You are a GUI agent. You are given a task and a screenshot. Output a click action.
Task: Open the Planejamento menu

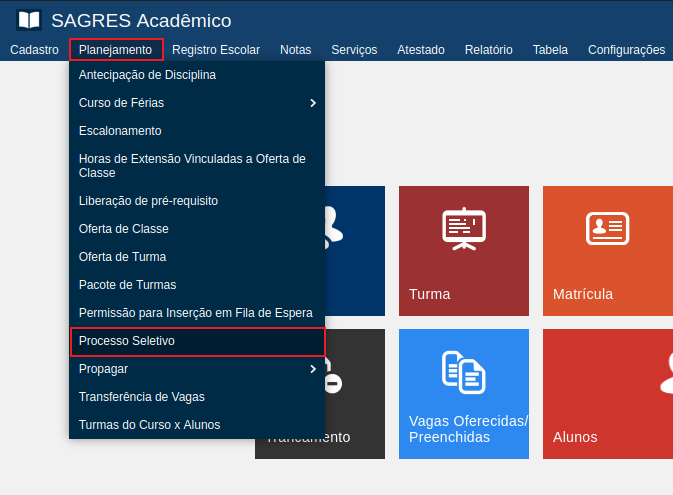point(116,49)
